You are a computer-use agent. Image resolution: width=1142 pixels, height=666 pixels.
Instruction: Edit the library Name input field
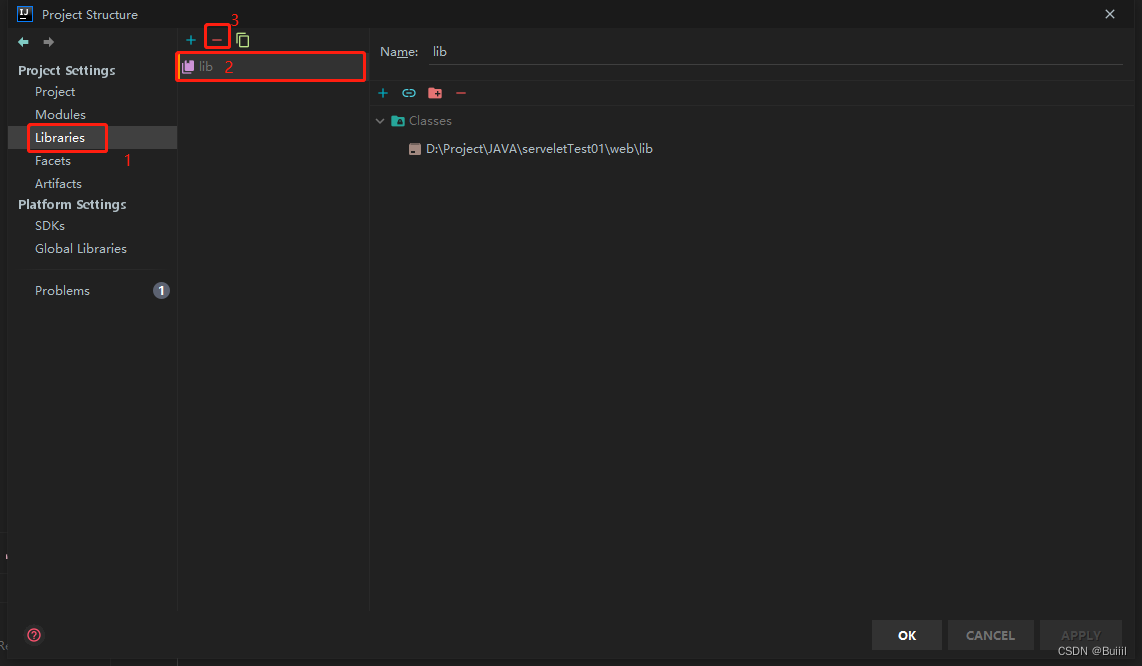600,51
